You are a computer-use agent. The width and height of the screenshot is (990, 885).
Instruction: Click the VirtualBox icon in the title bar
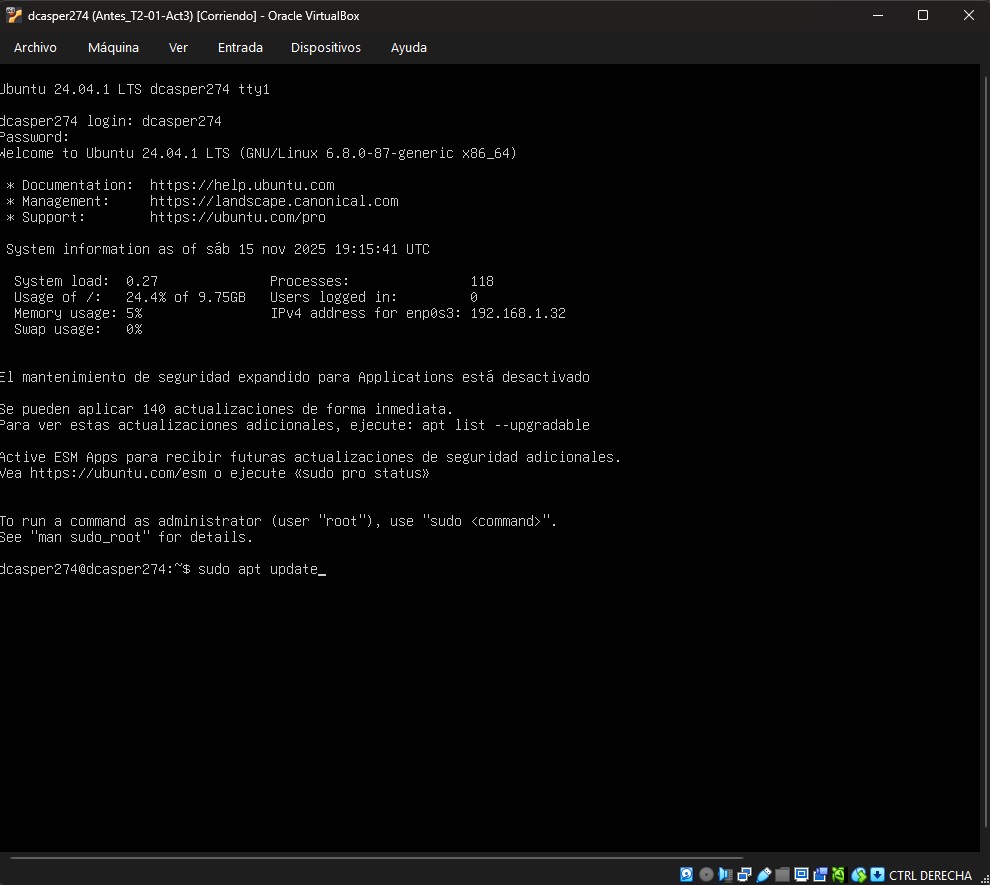click(14, 15)
